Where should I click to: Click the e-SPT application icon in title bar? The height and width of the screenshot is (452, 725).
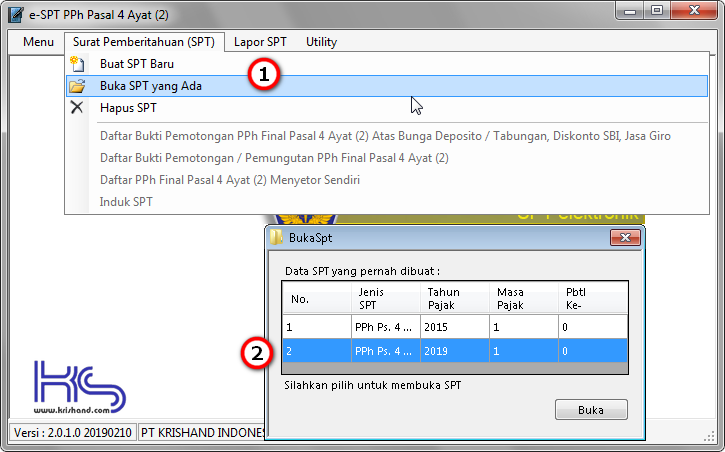[x=16, y=14]
